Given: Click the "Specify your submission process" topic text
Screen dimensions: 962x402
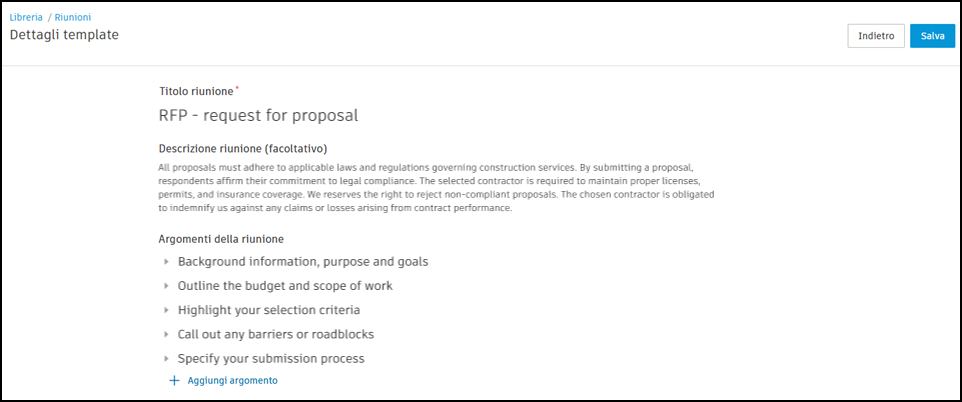Looking at the screenshot, I should [x=271, y=358].
